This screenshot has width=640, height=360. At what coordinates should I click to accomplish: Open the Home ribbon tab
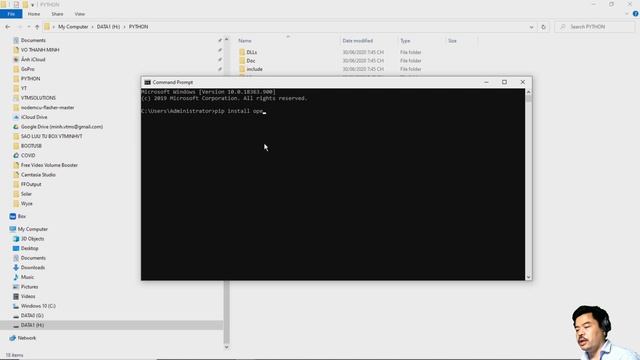coord(34,14)
